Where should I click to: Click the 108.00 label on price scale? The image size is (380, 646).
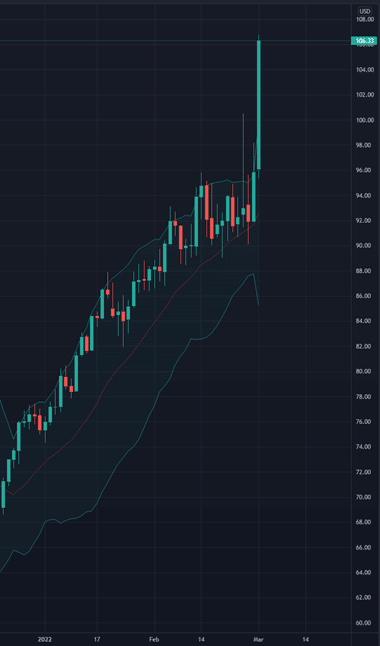[x=364, y=20]
